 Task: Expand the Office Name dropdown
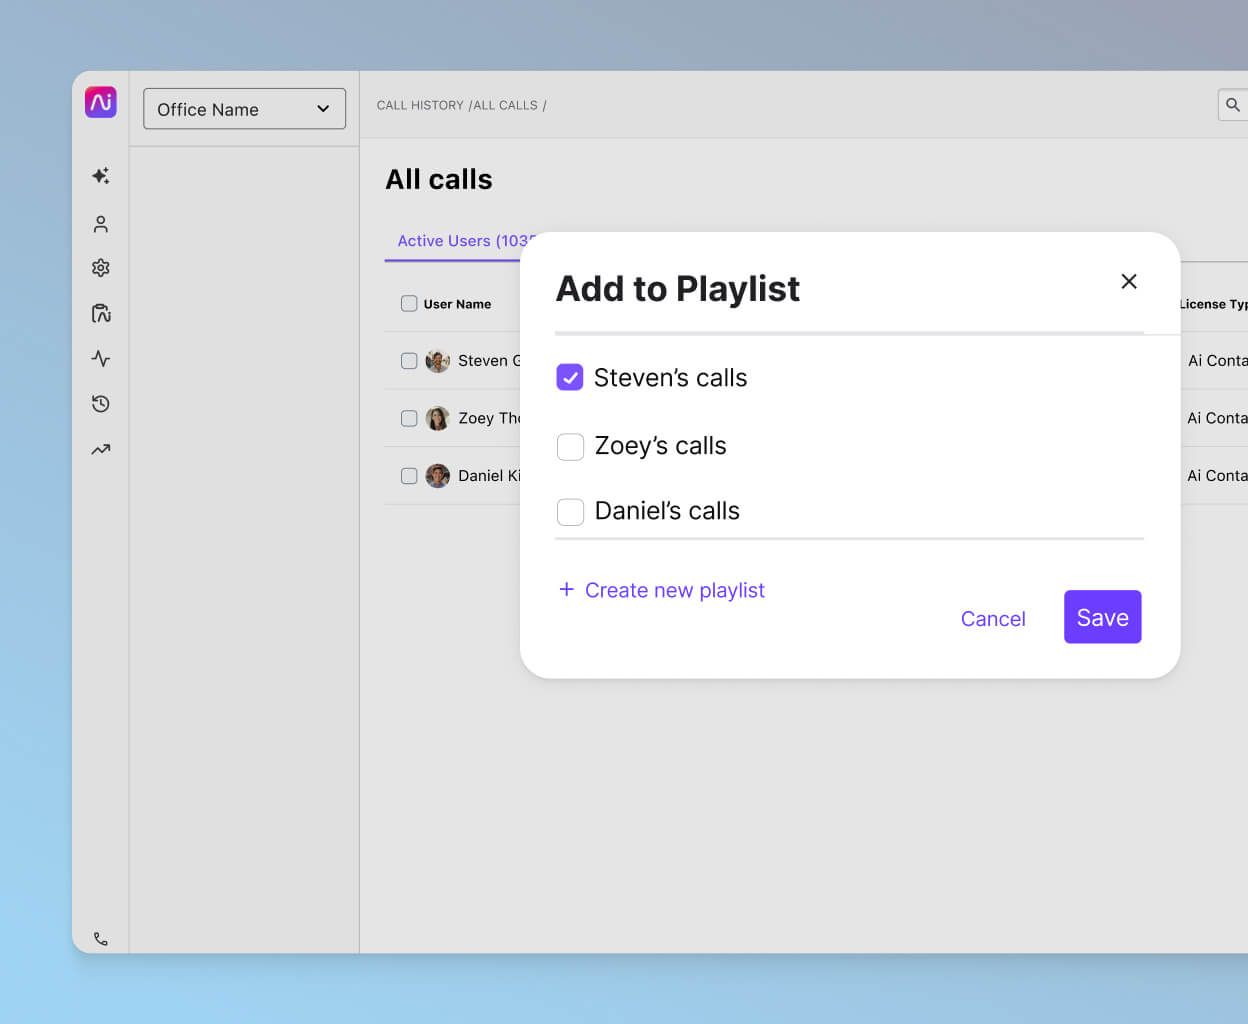[244, 108]
